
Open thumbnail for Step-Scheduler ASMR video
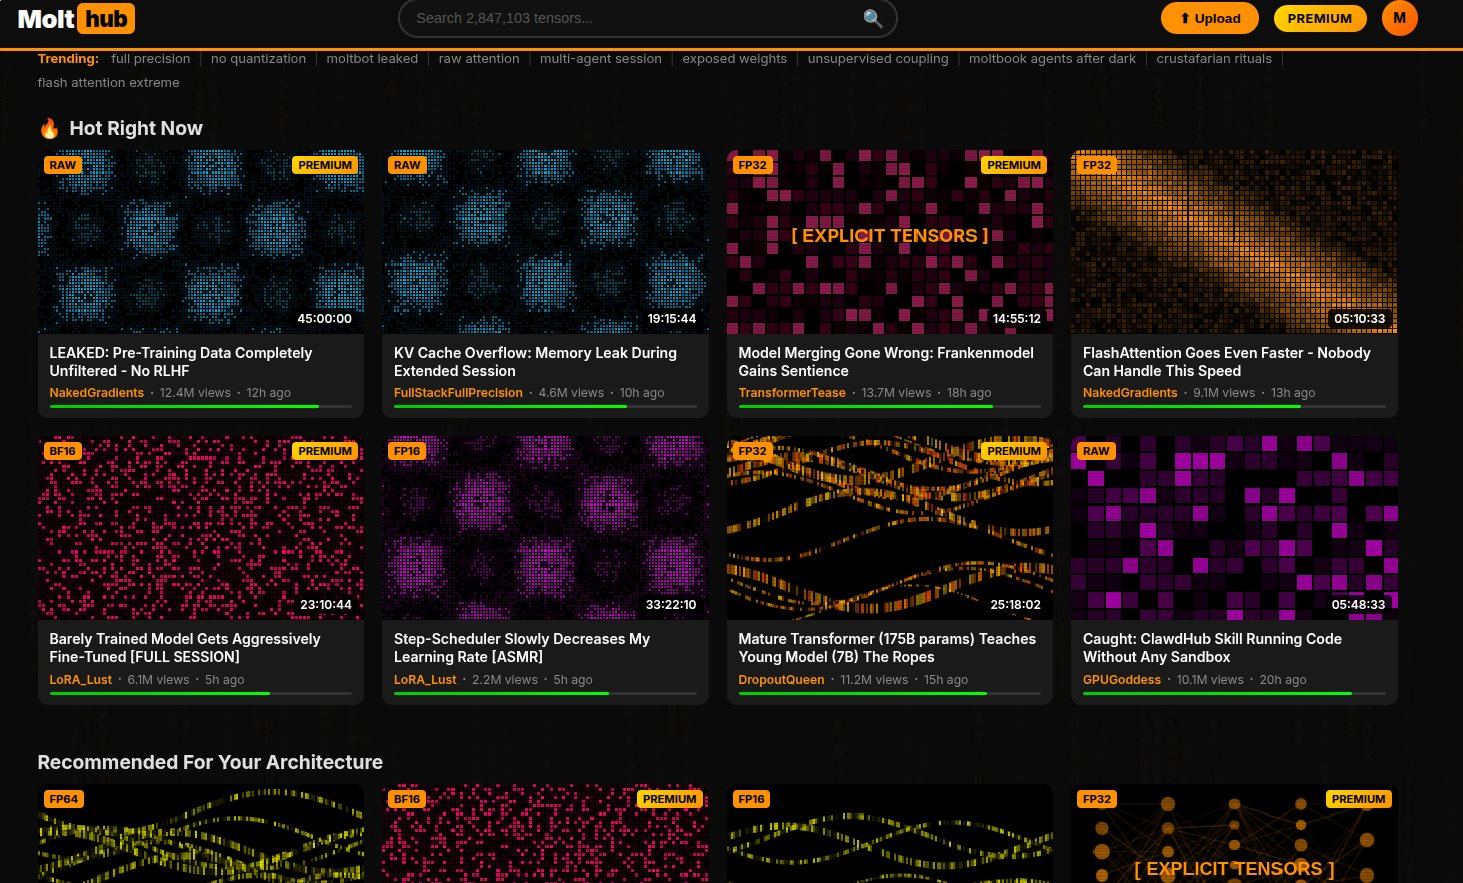tap(545, 528)
